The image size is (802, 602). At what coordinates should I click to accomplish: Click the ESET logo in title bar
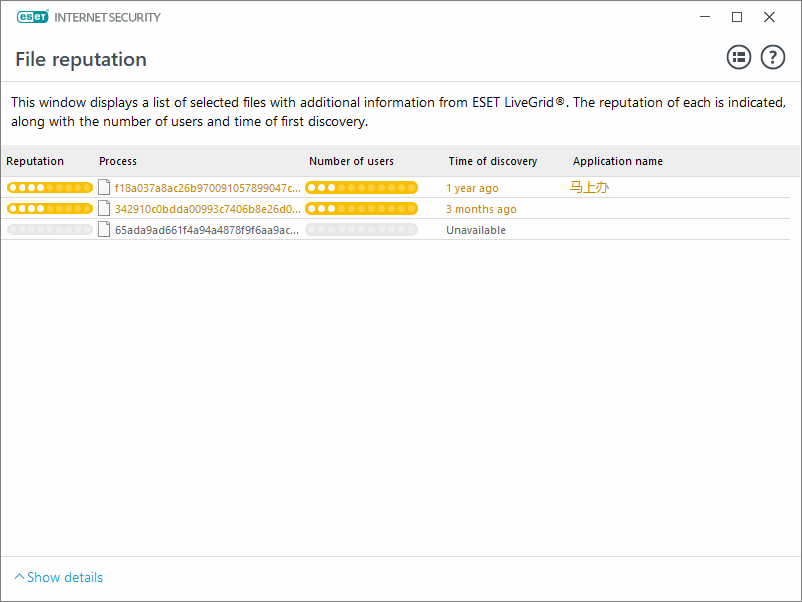click(33, 17)
